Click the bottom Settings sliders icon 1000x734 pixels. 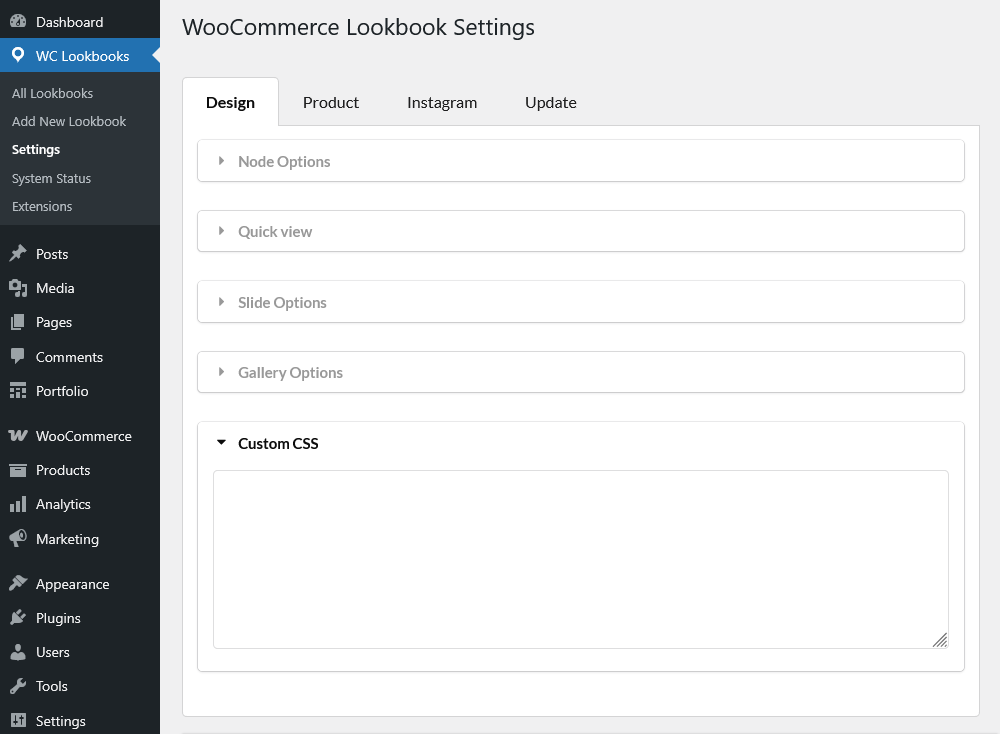pyautogui.click(x=18, y=720)
